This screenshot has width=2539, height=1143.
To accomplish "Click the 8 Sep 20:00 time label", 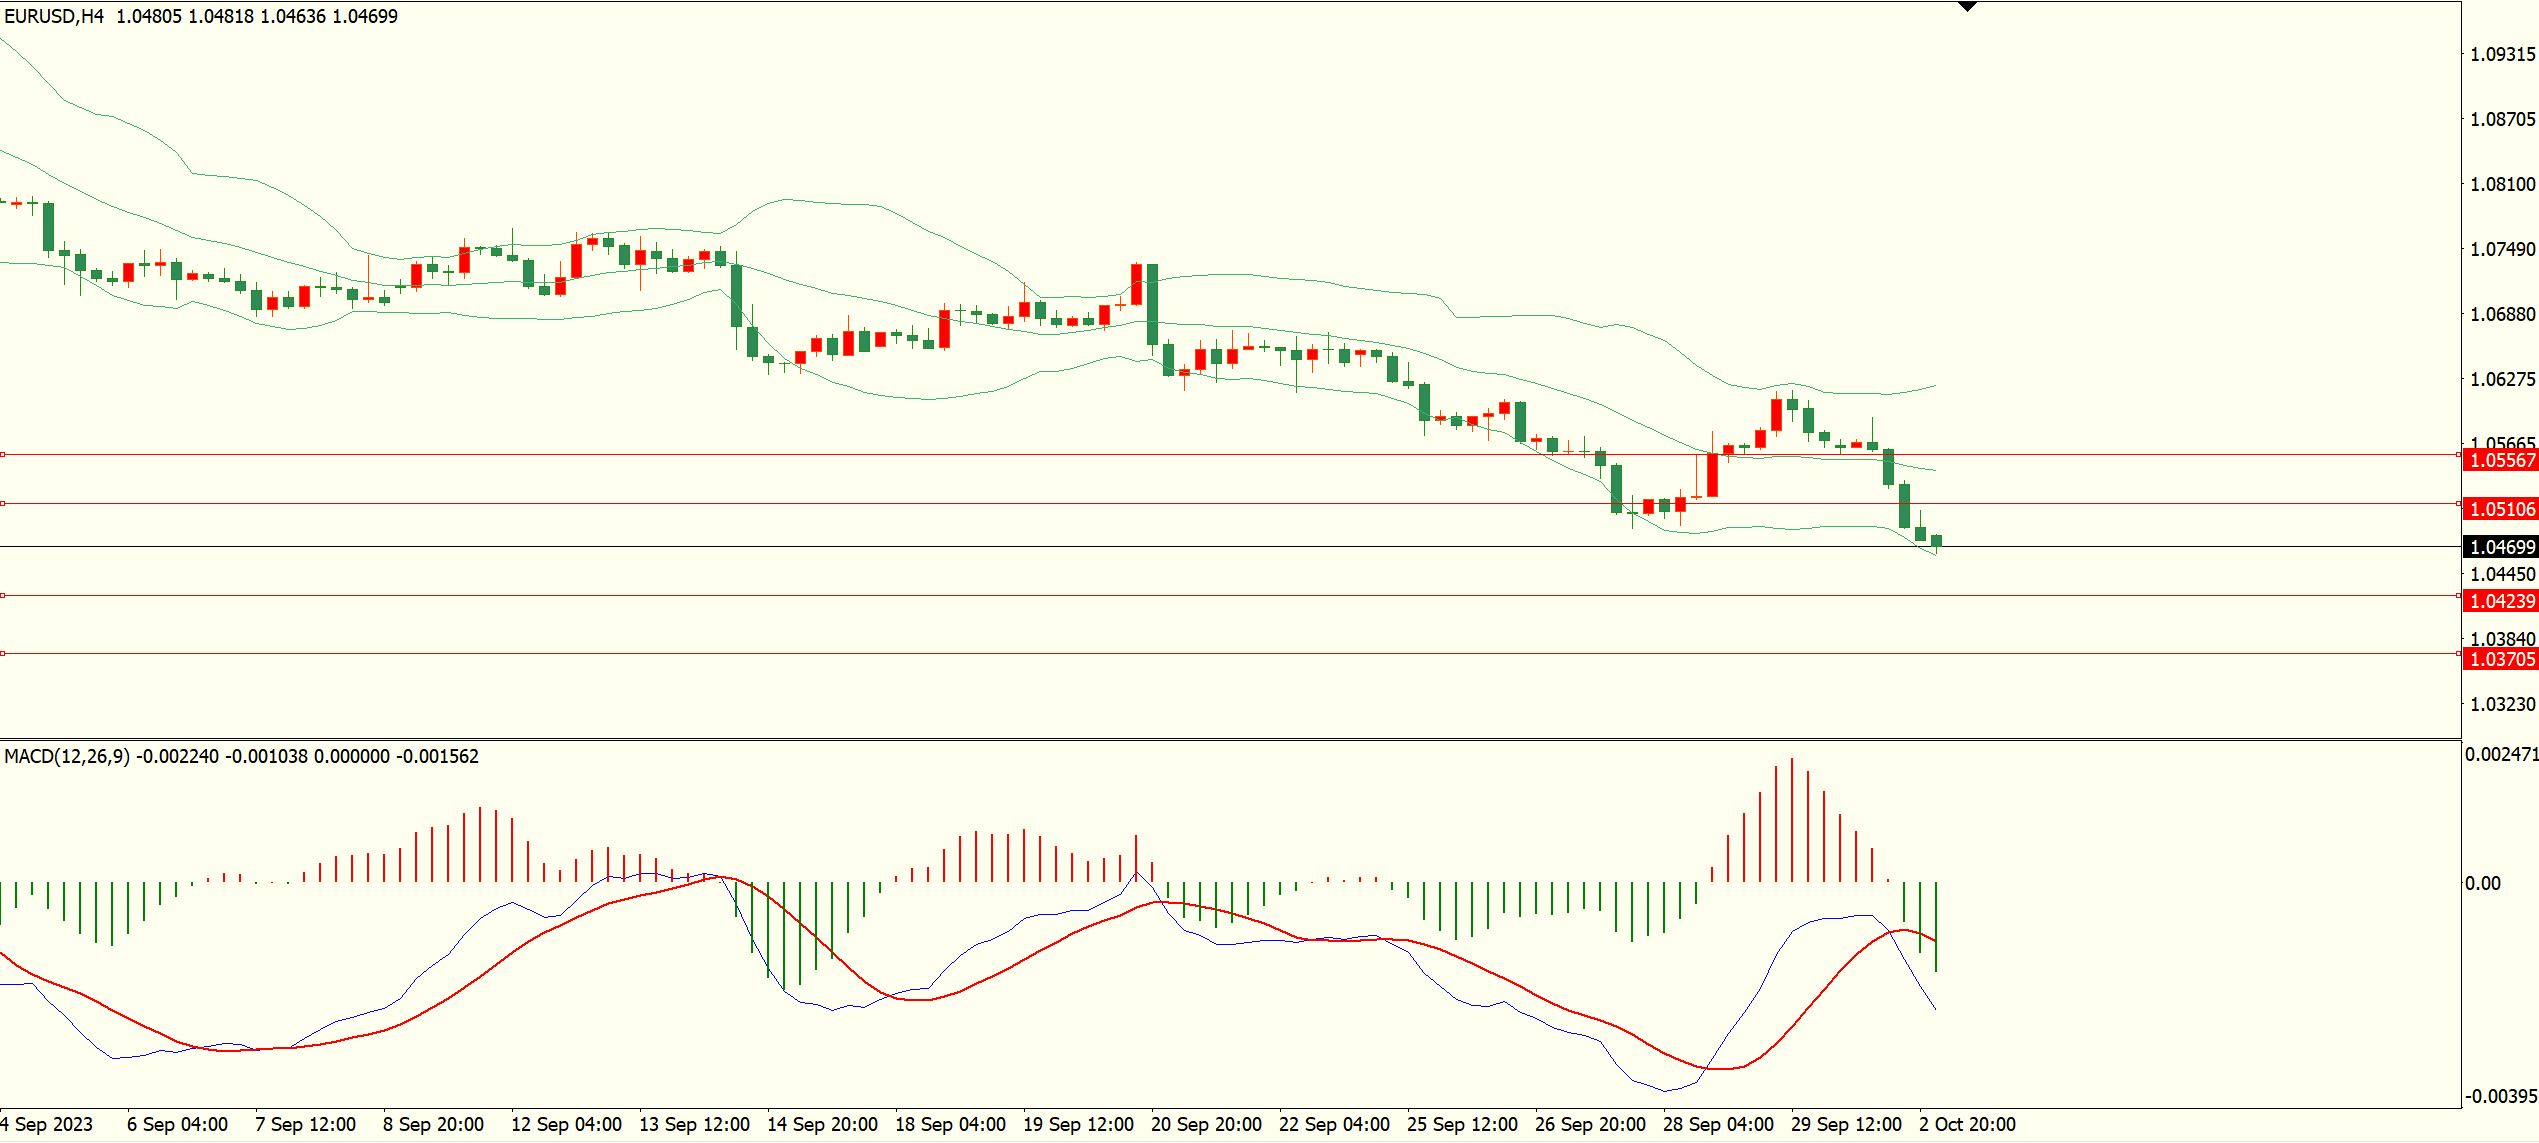I will coord(433,1124).
